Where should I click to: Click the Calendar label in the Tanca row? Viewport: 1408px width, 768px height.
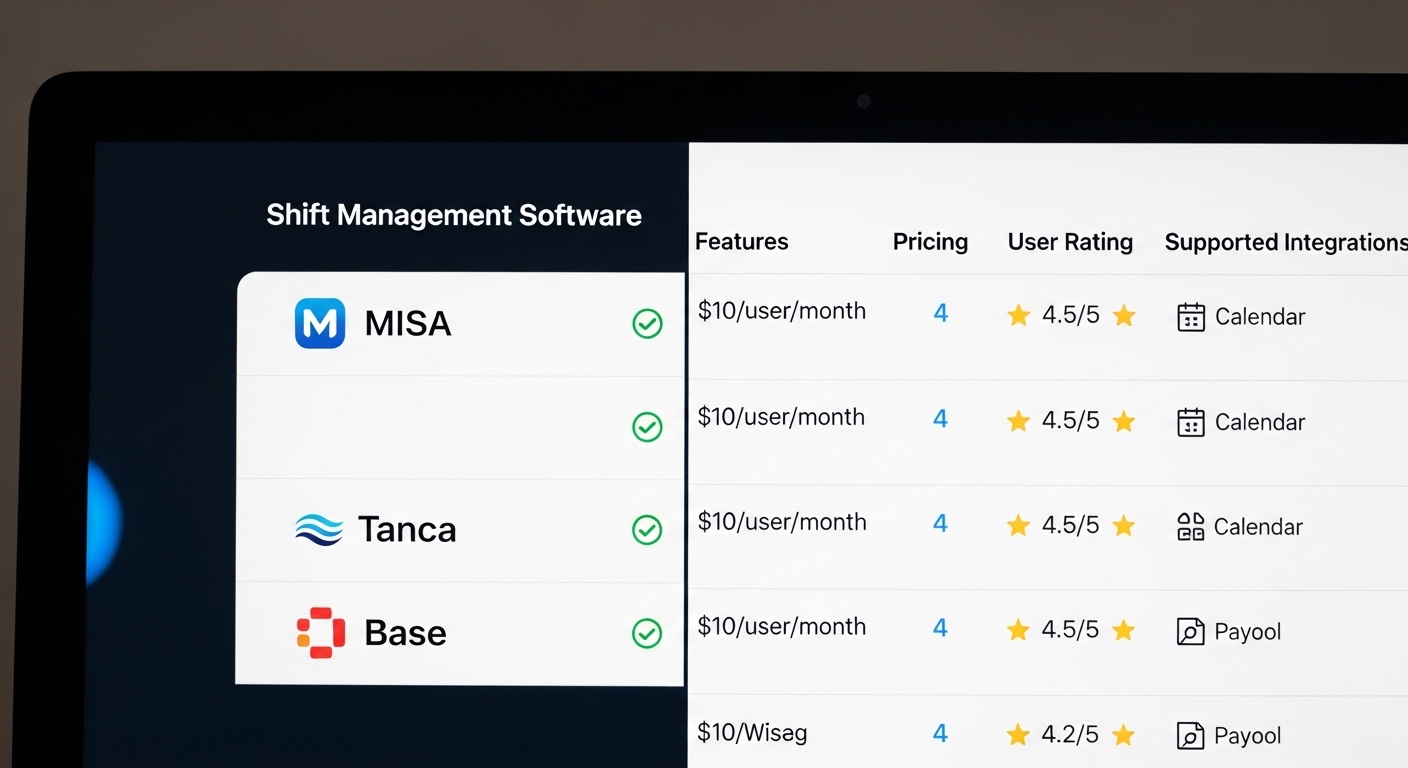click(x=1258, y=527)
